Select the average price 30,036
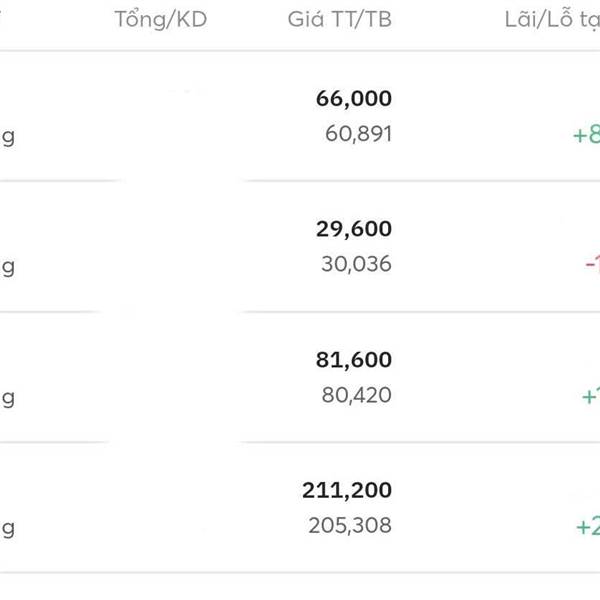The image size is (600, 600). point(358,264)
